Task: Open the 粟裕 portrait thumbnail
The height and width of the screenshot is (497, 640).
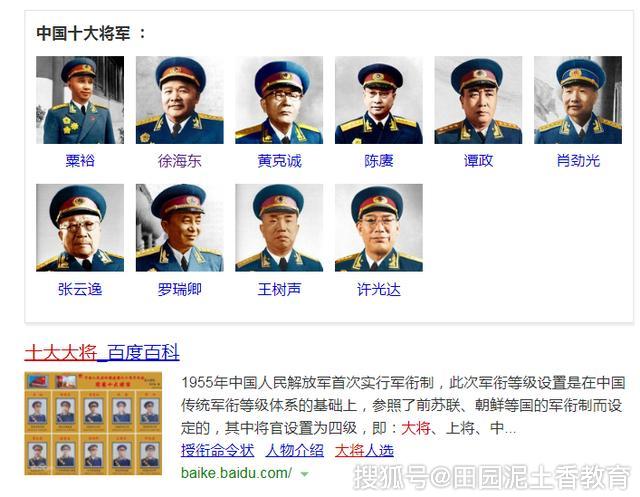Action: [x=80, y=100]
